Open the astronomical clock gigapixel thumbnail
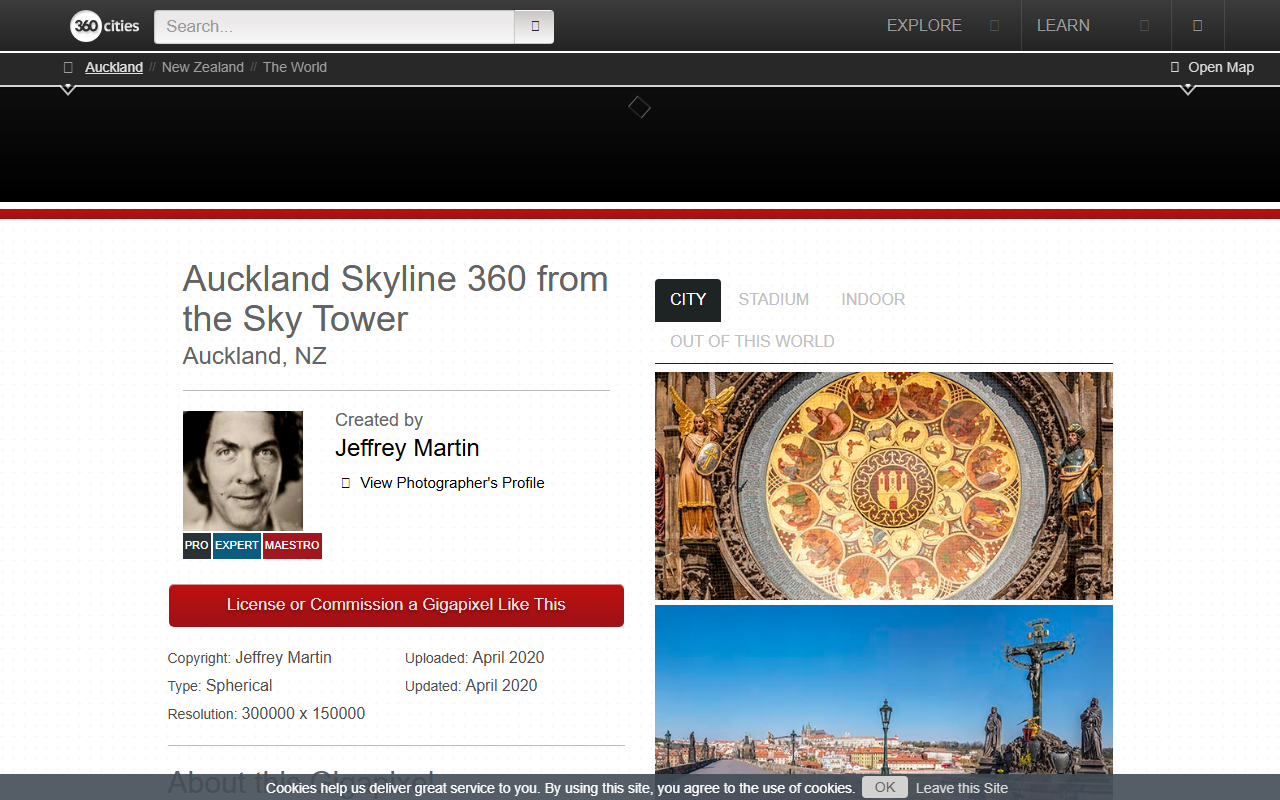 tap(884, 486)
